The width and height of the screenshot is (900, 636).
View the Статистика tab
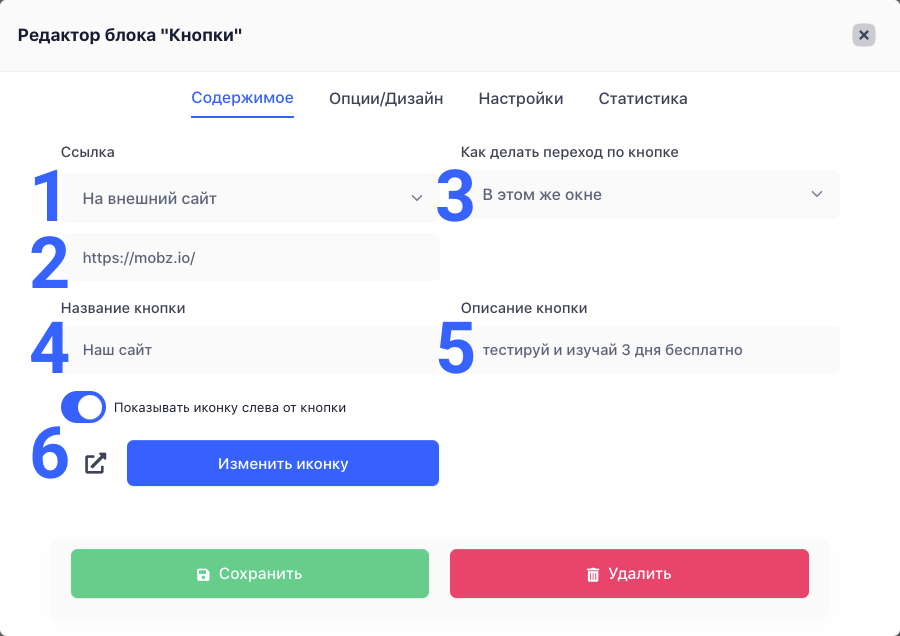[643, 99]
